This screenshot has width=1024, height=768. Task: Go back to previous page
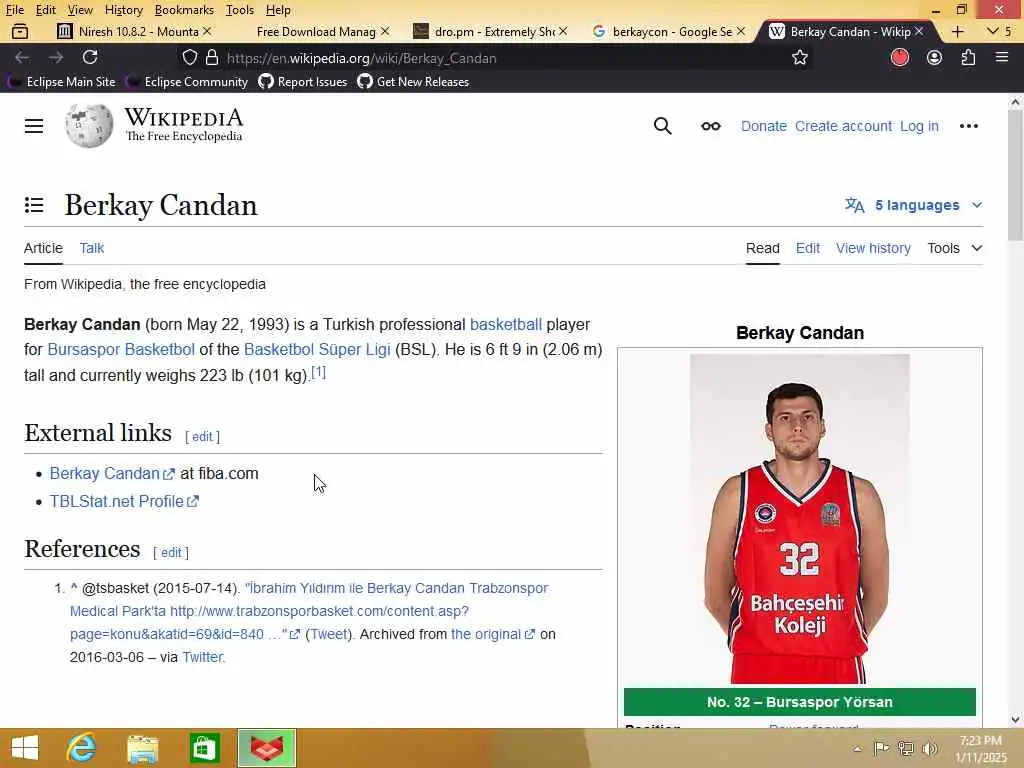pyautogui.click(x=22, y=57)
